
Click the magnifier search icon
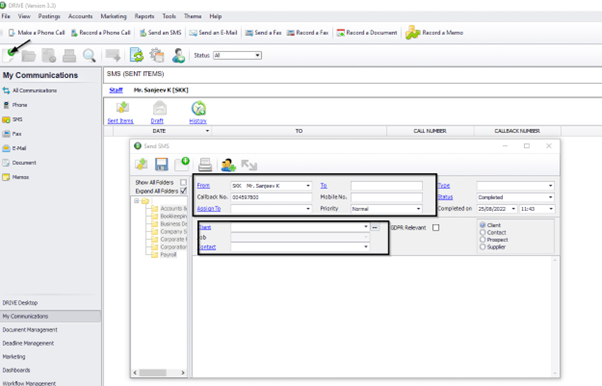click(x=89, y=56)
